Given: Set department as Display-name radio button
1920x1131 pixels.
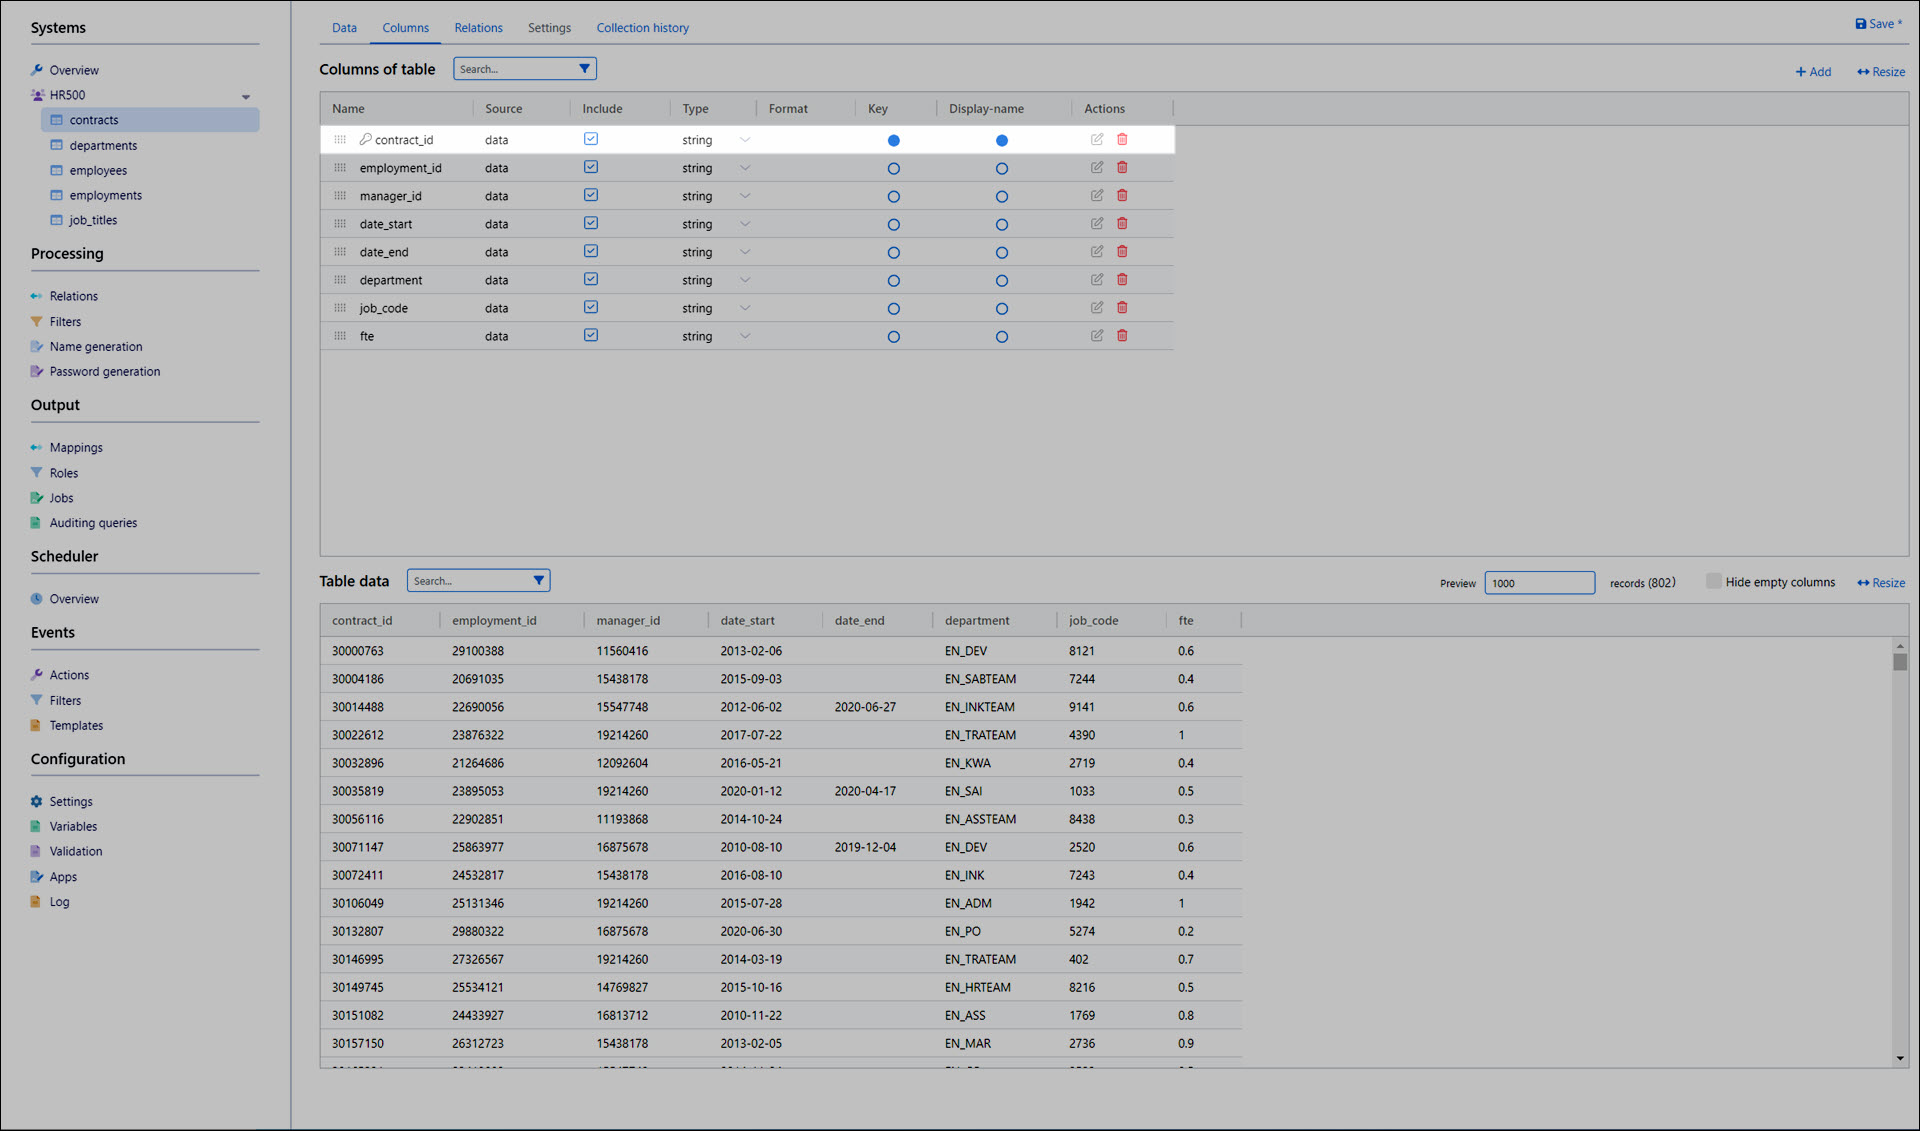Looking at the screenshot, I should tap(1001, 281).
